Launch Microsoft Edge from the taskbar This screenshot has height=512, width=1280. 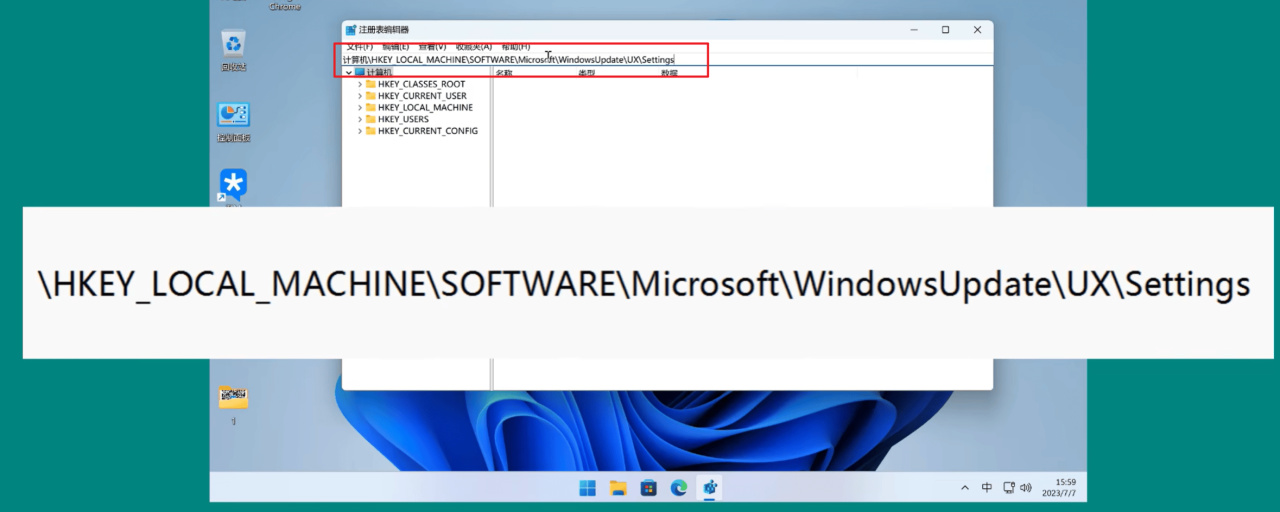pyautogui.click(x=679, y=487)
